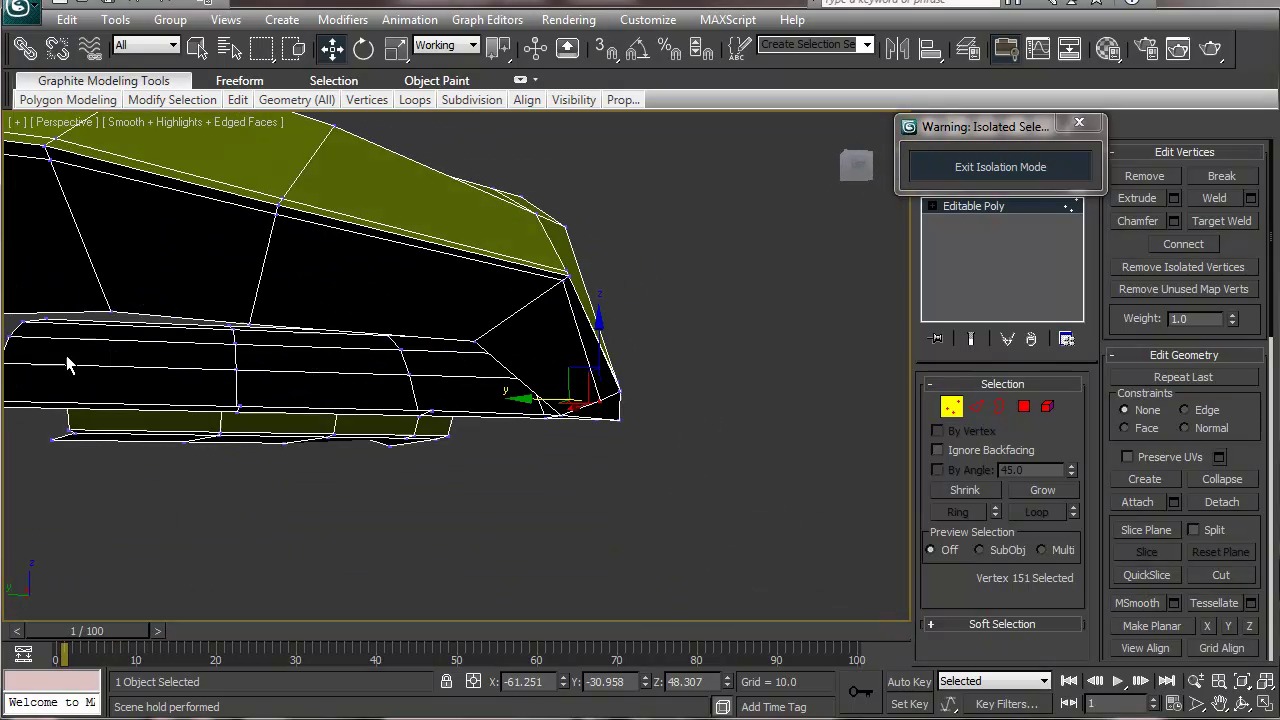Activate the Select and Move tool
This screenshot has height=720, width=1280.
click(x=332, y=47)
